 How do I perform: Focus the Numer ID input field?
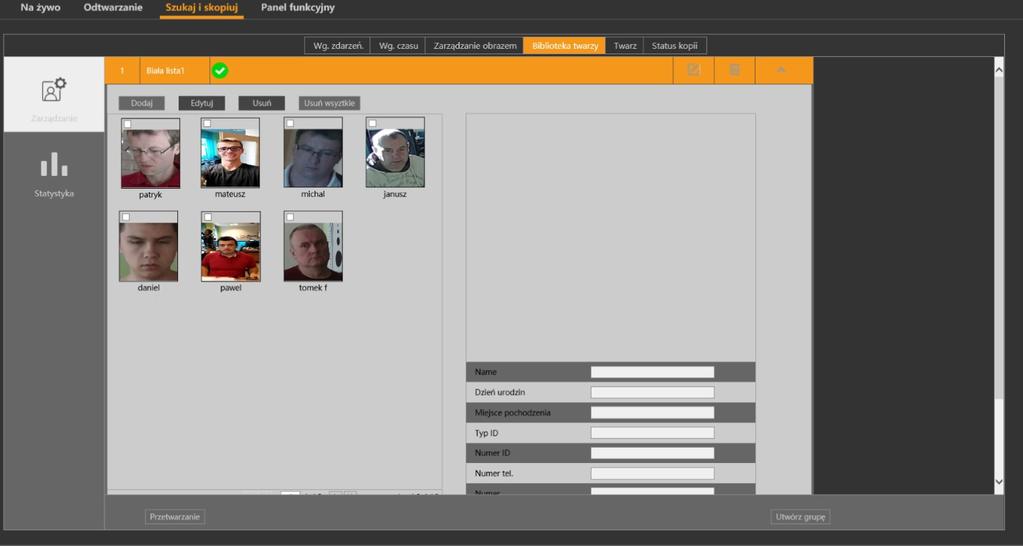652,453
